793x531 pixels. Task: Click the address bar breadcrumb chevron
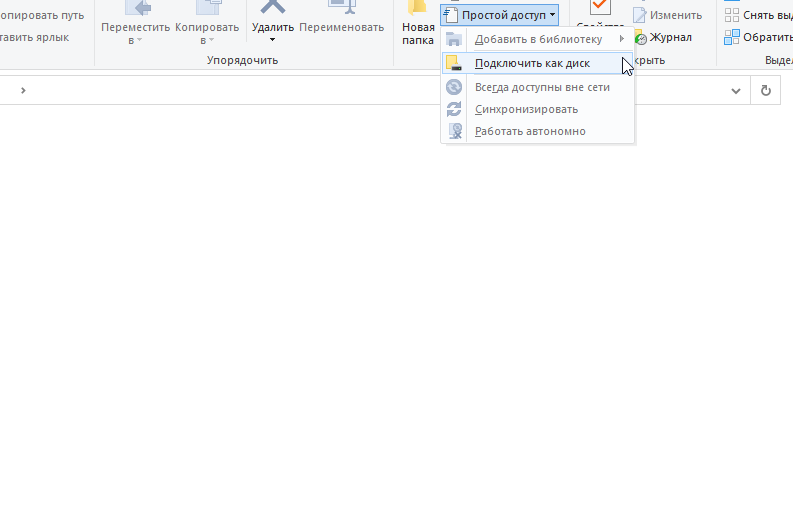[23, 91]
